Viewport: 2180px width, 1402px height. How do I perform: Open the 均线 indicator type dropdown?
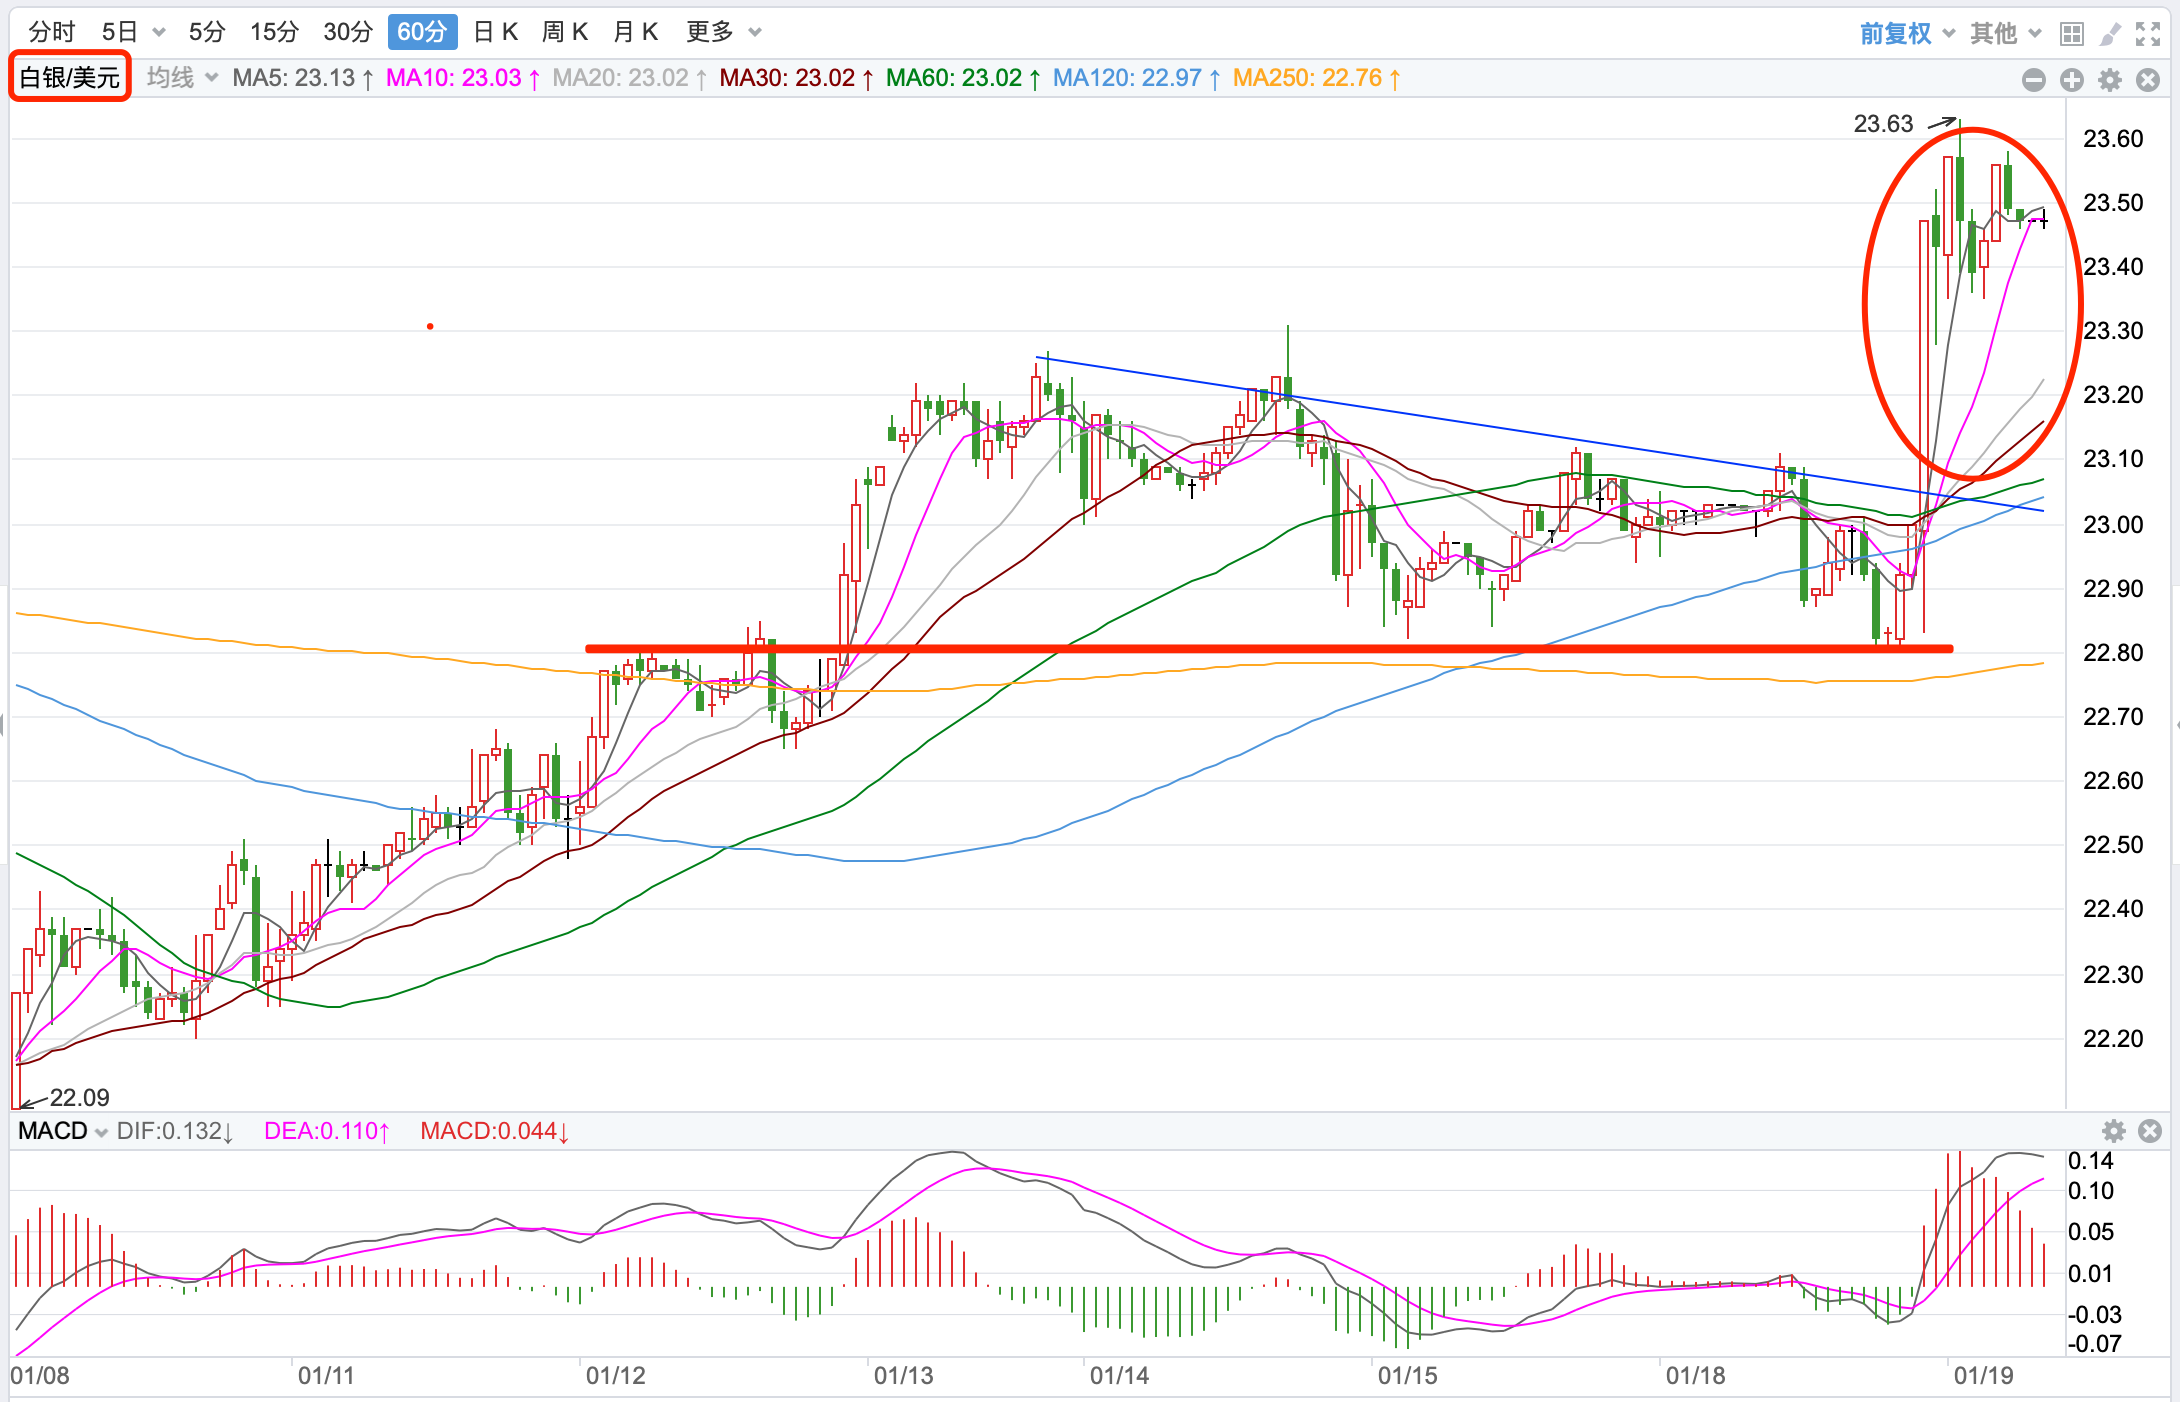(x=182, y=78)
